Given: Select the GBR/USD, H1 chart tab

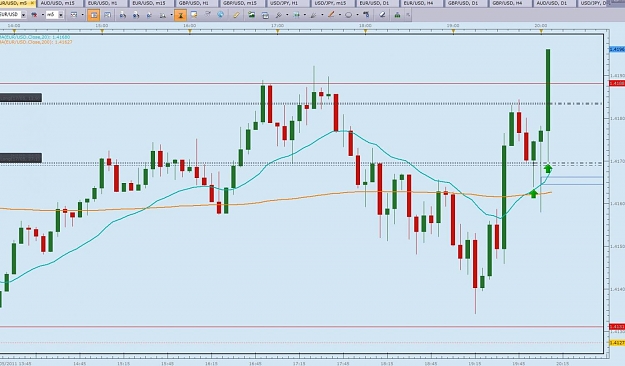Looking at the screenshot, I should pos(196,3).
